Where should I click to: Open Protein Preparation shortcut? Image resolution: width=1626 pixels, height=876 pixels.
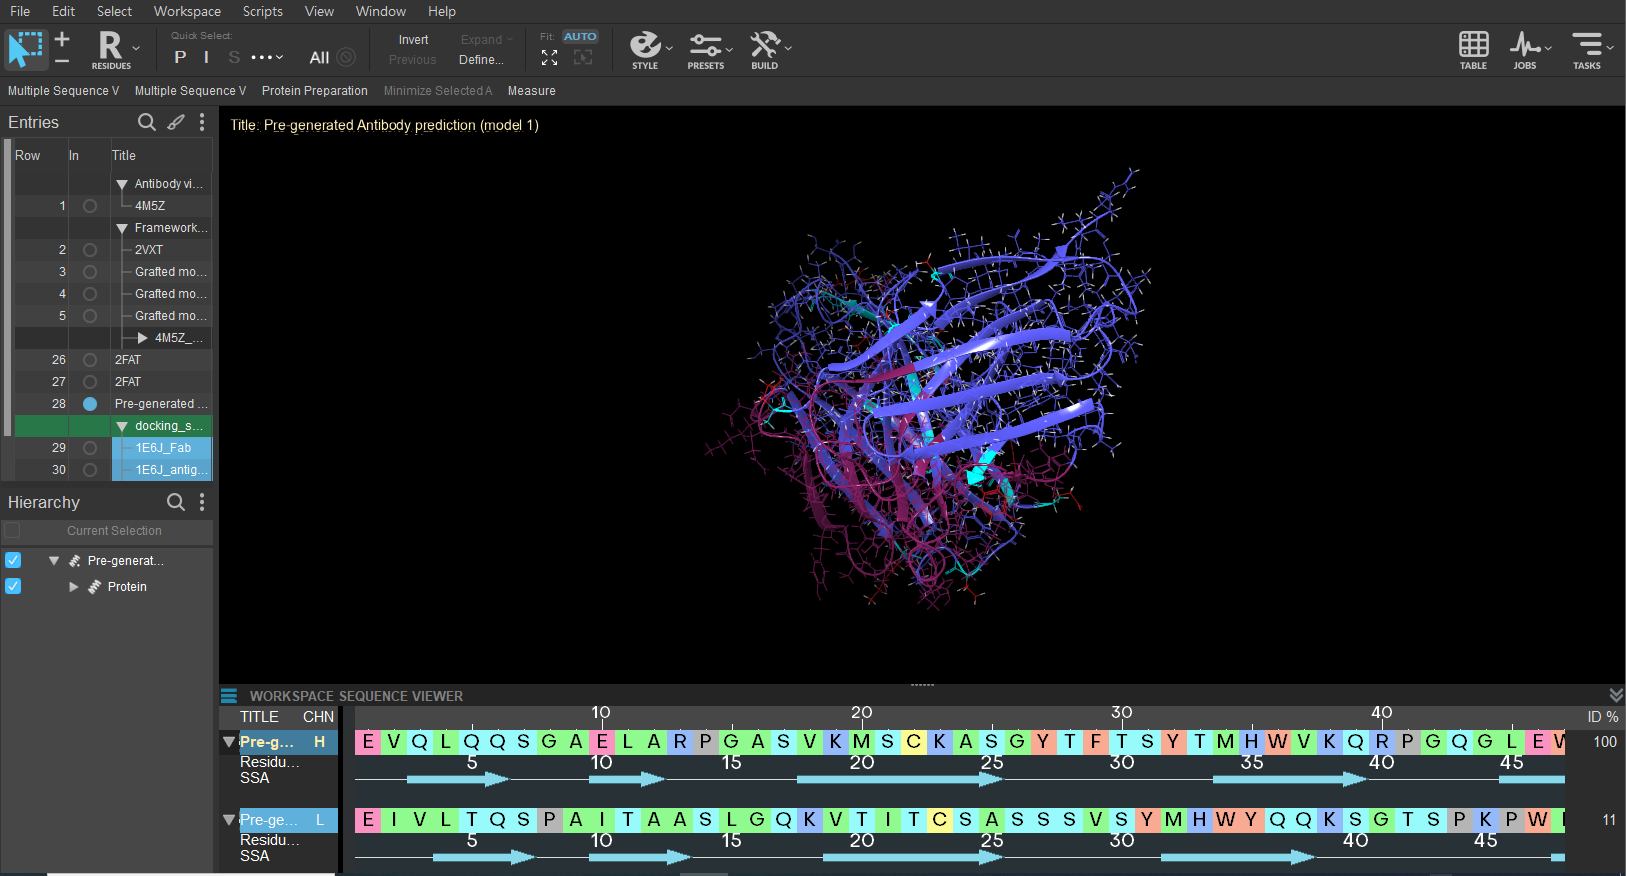[x=315, y=91]
